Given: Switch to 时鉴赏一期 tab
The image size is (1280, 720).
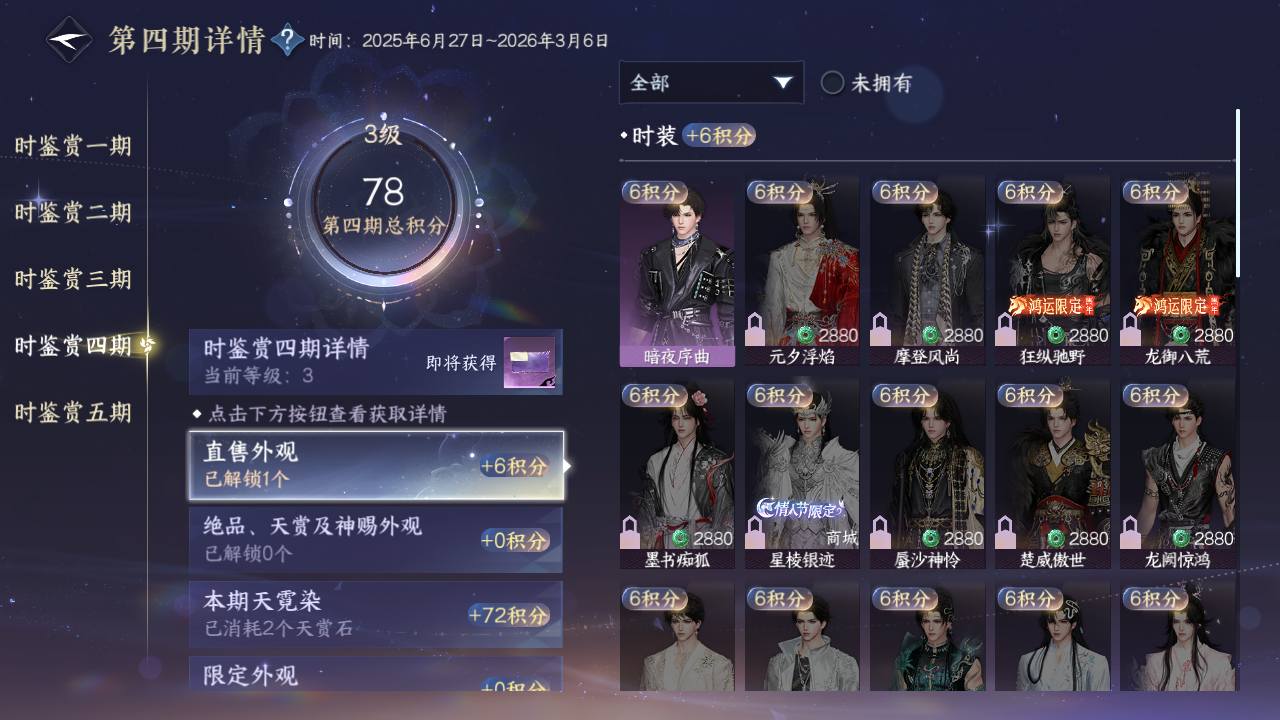Looking at the screenshot, I should click(x=73, y=146).
